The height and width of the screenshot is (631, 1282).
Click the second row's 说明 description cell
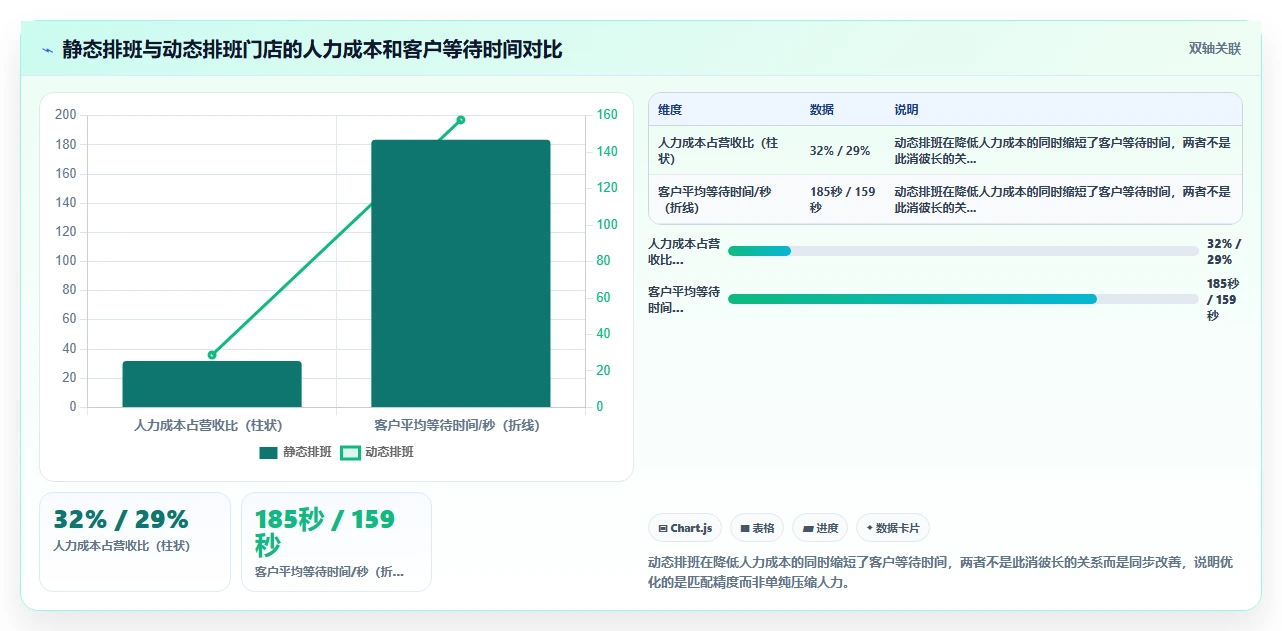(1063, 200)
